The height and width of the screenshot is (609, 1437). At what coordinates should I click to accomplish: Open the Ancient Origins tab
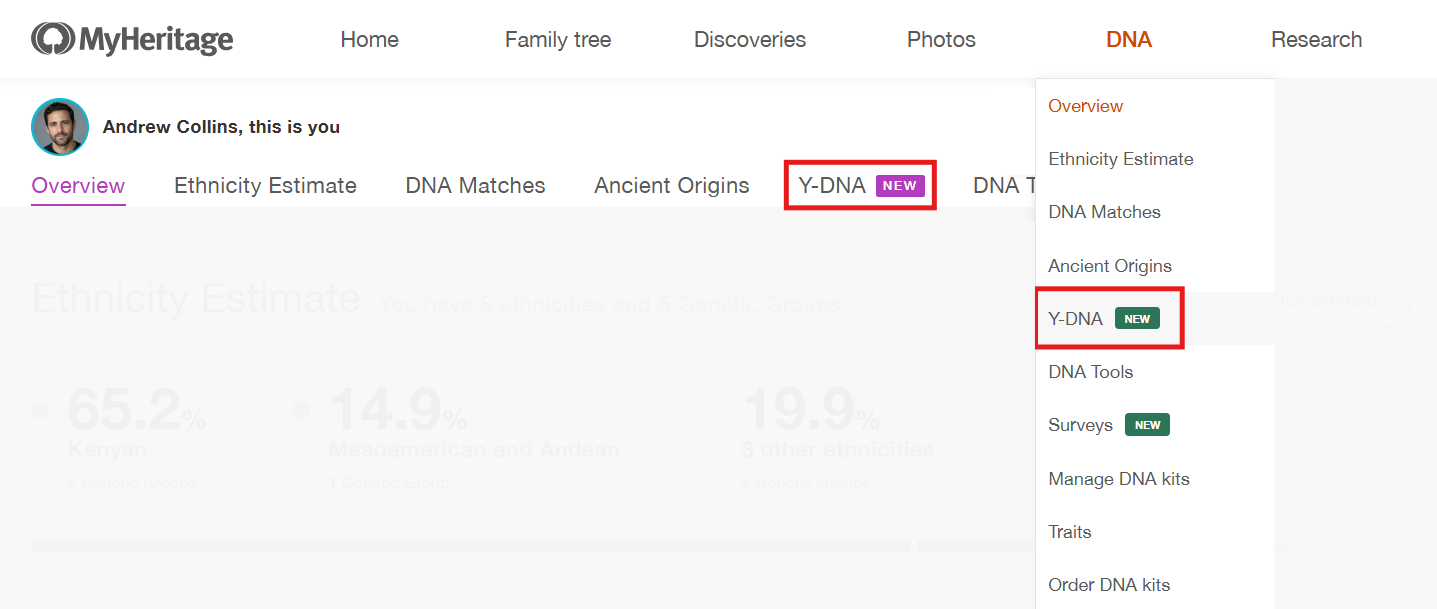pos(671,186)
